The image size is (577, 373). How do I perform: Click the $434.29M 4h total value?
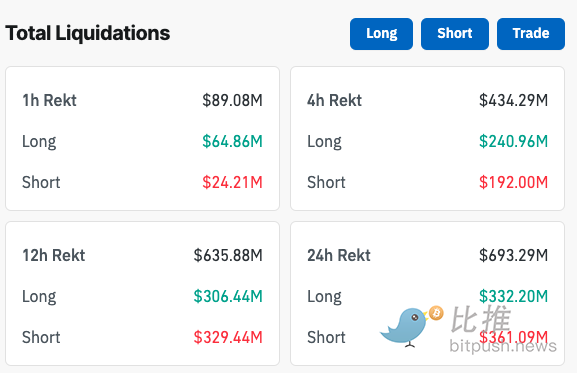click(x=514, y=100)
